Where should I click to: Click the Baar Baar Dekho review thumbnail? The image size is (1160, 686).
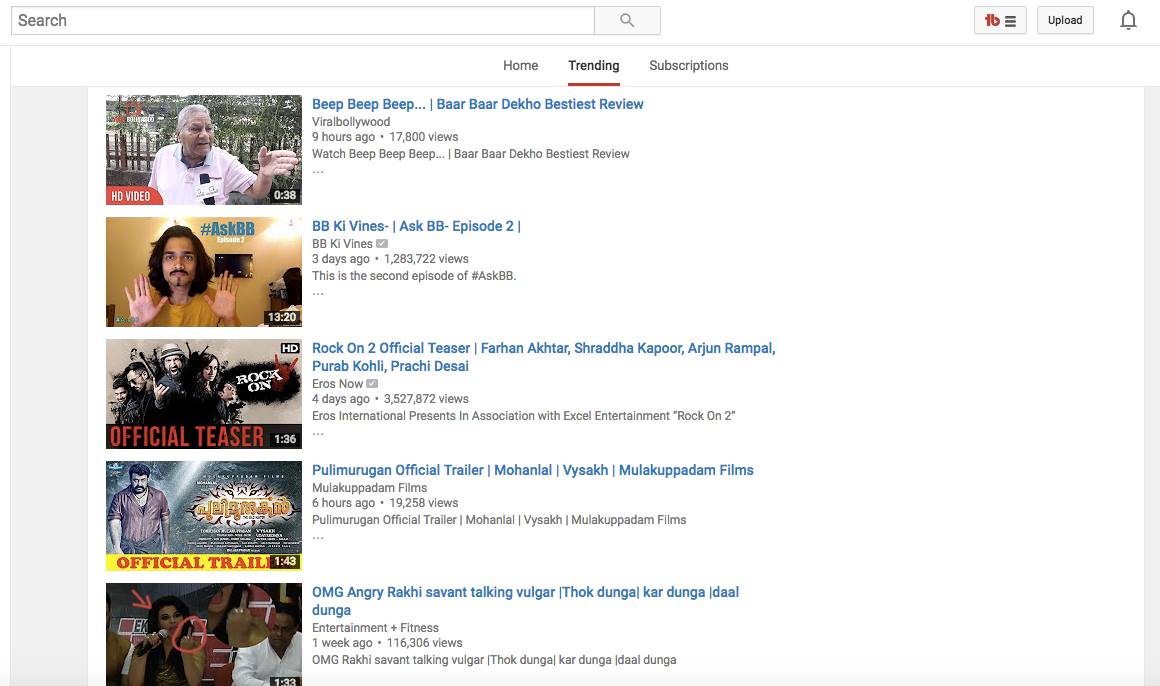pos(203,149)
